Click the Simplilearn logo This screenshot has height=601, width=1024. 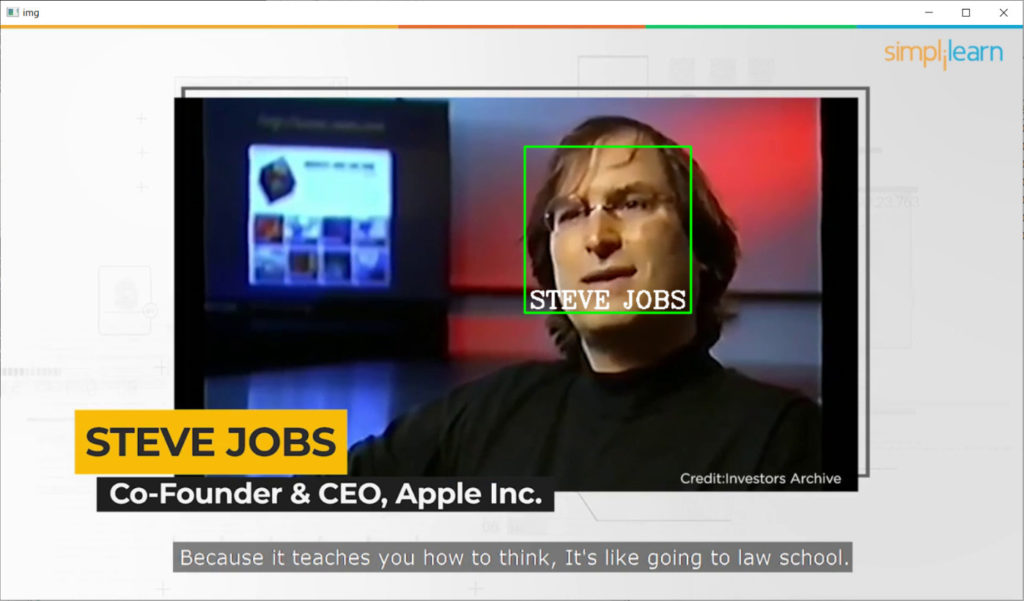coord(943,53)
